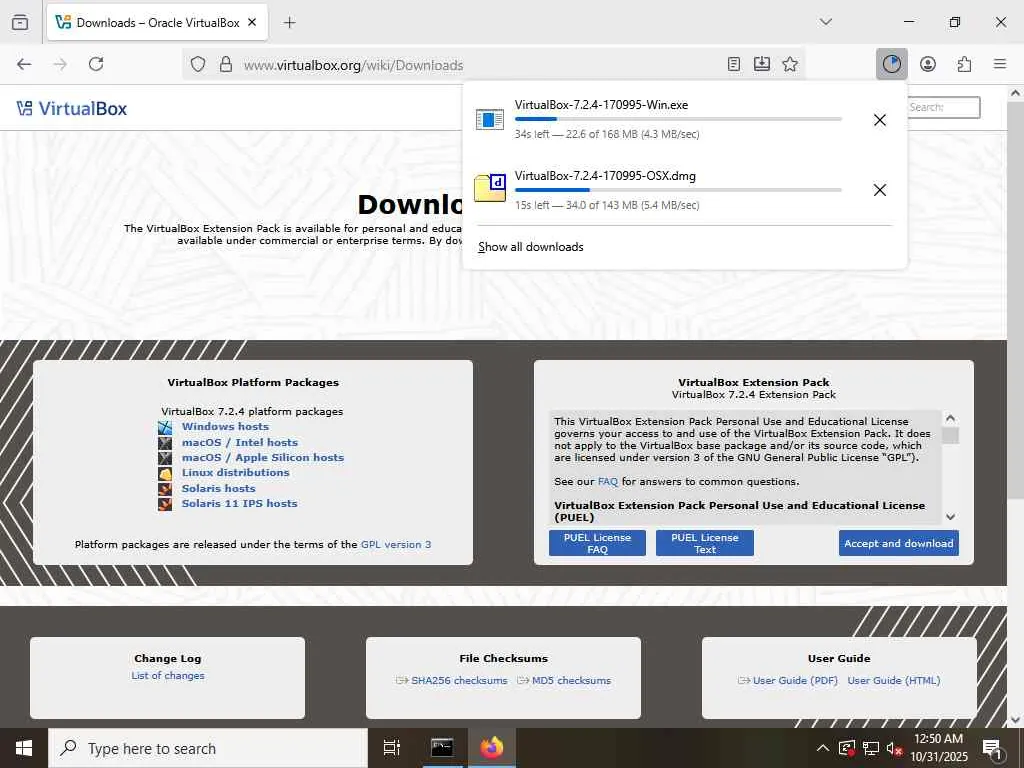The image size is (1024, 768).
Task: Open the MD5 checksums link
Action: [571, 680]
